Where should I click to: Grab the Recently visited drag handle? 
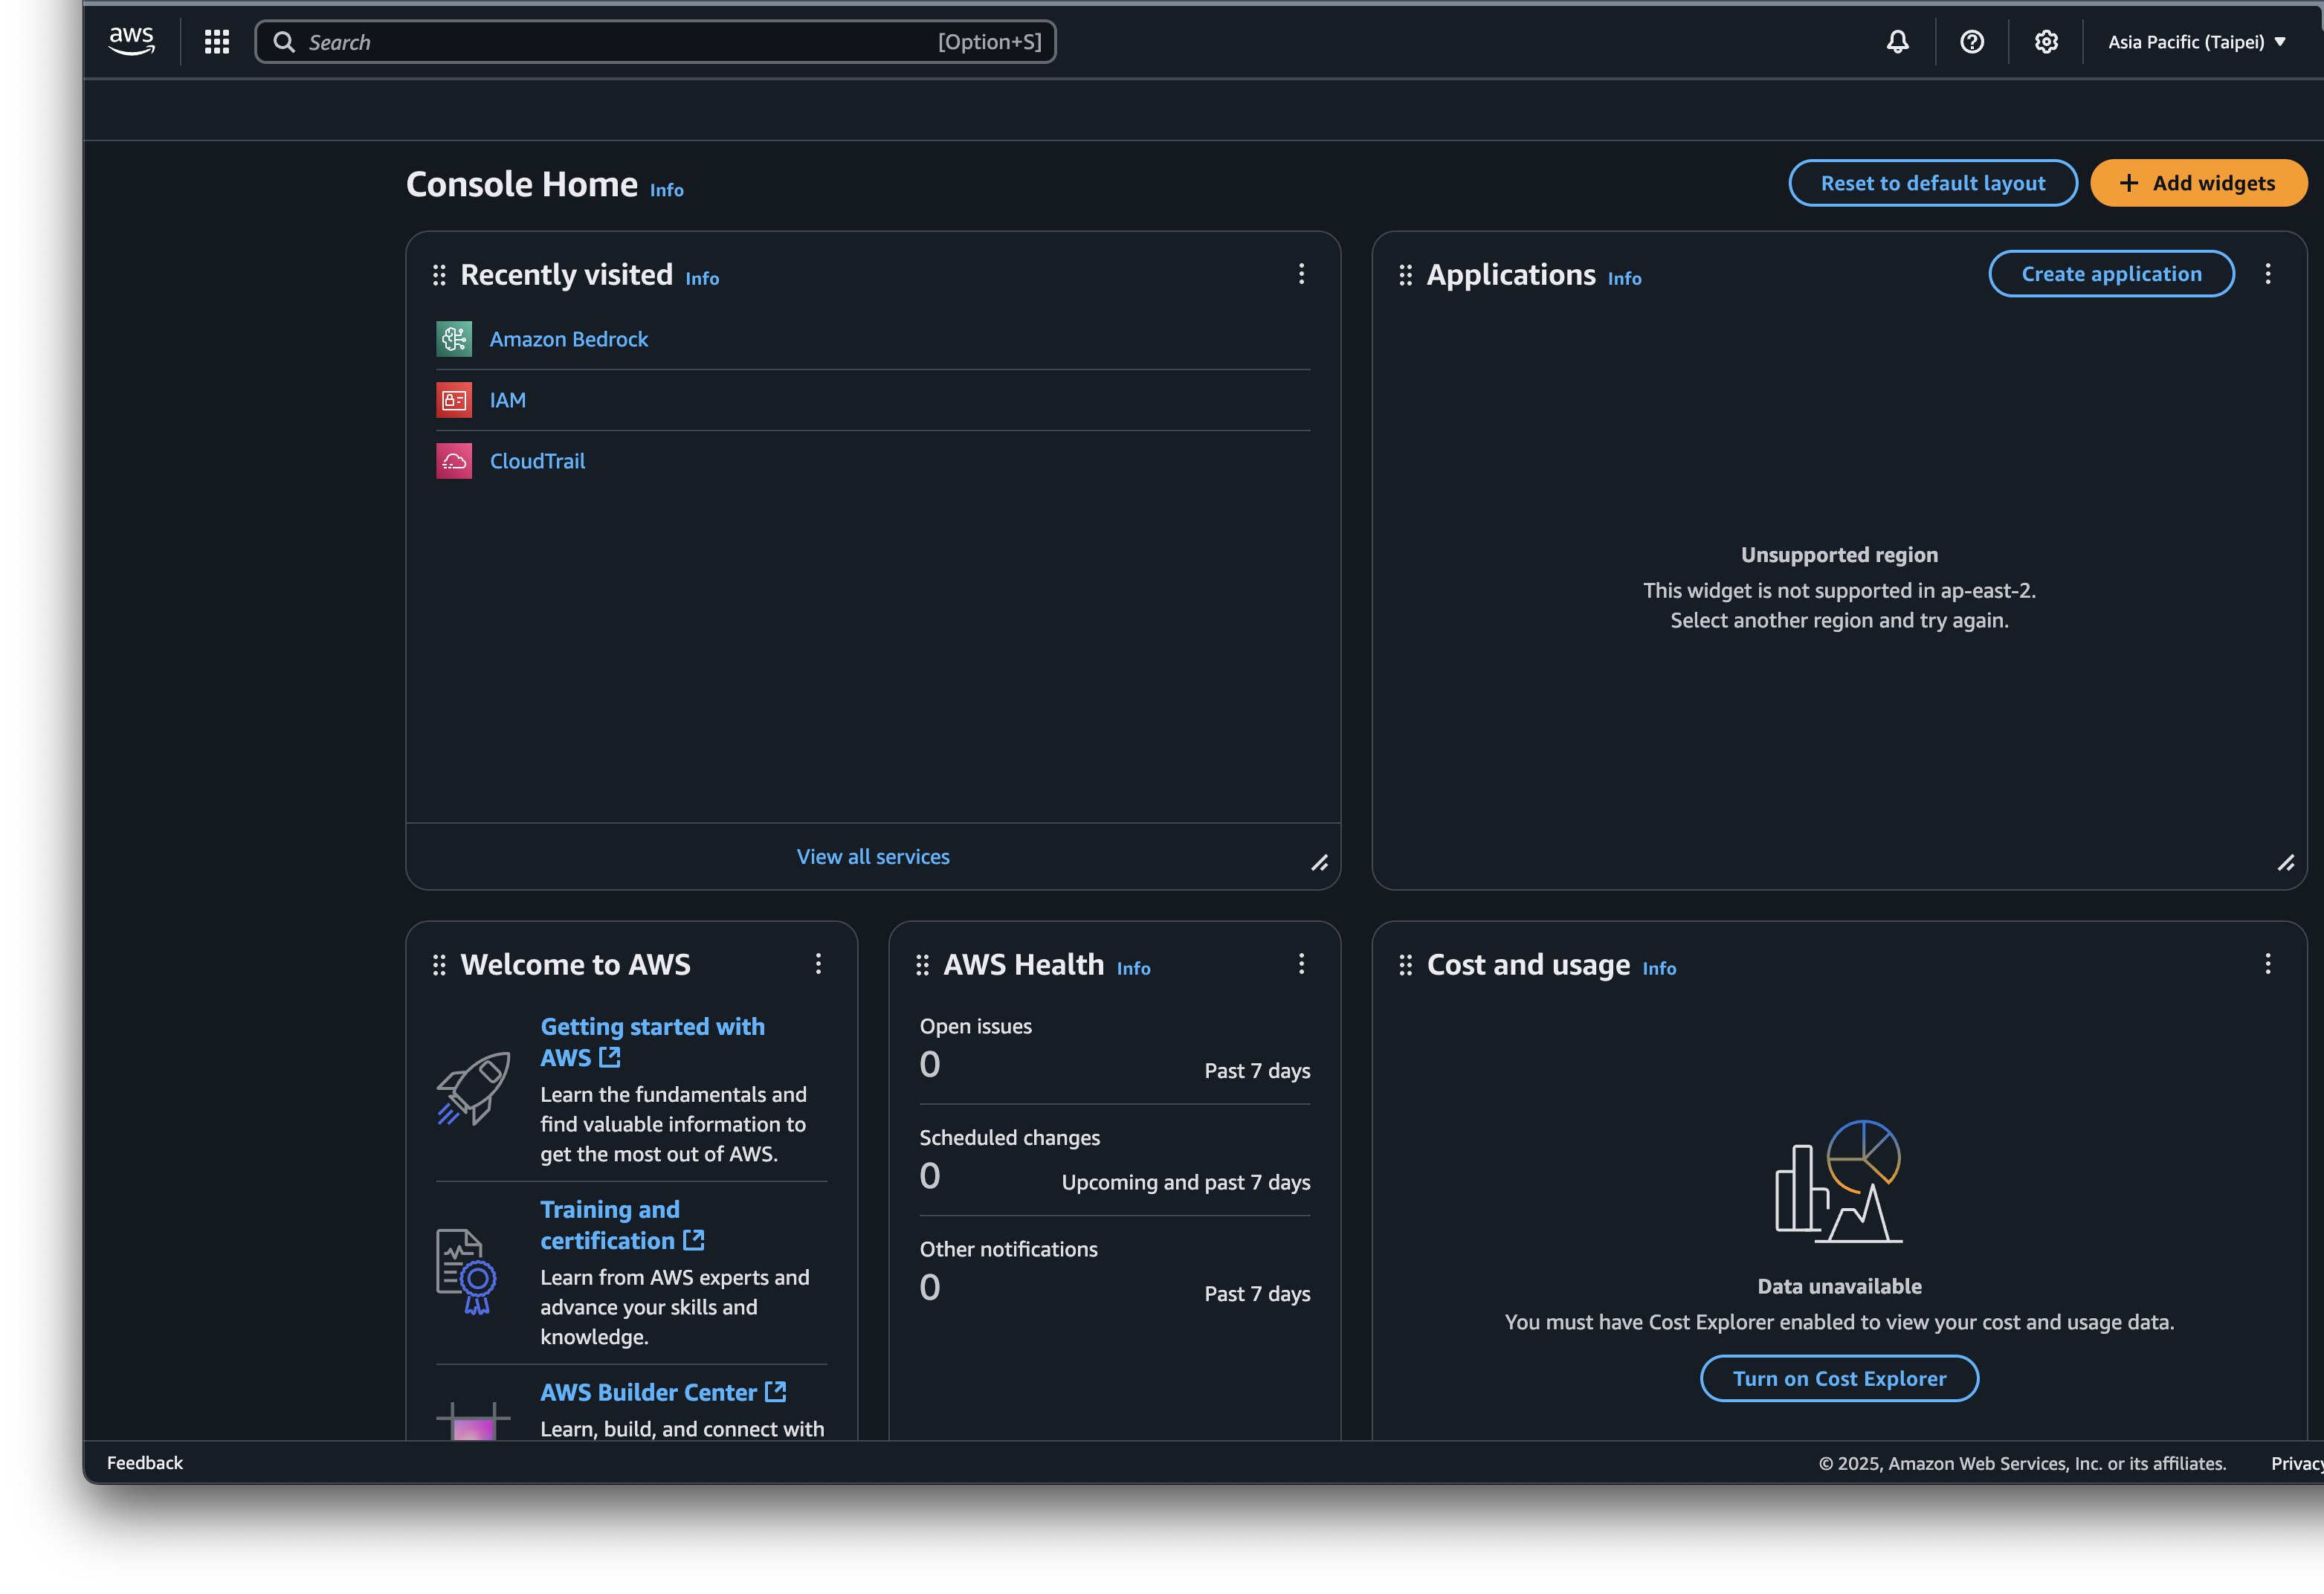pyautogui.click(x=439, y=275)
